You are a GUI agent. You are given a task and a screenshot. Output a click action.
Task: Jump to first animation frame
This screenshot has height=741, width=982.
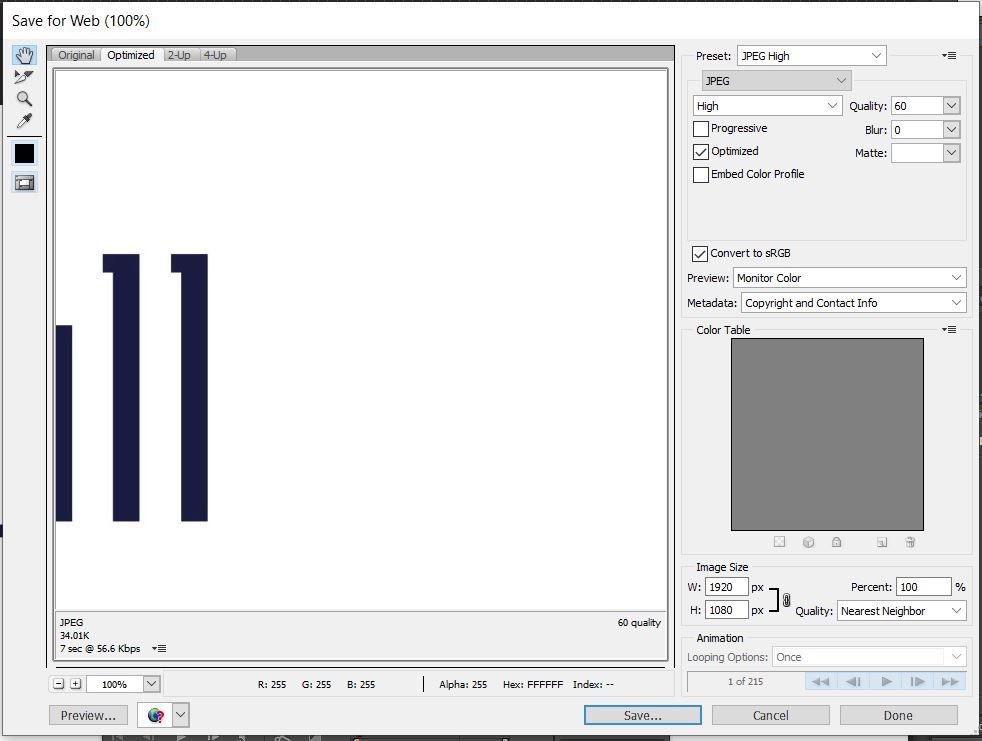pos(820,681)
